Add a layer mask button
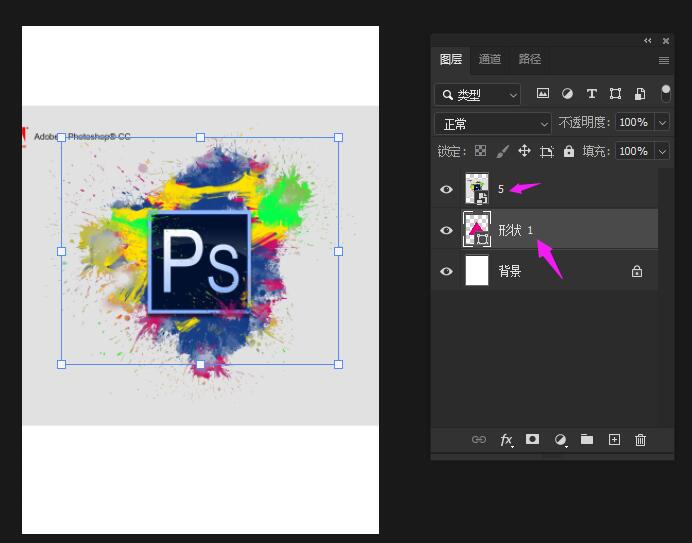Viewport: 692px width, 543px height. 532,439
